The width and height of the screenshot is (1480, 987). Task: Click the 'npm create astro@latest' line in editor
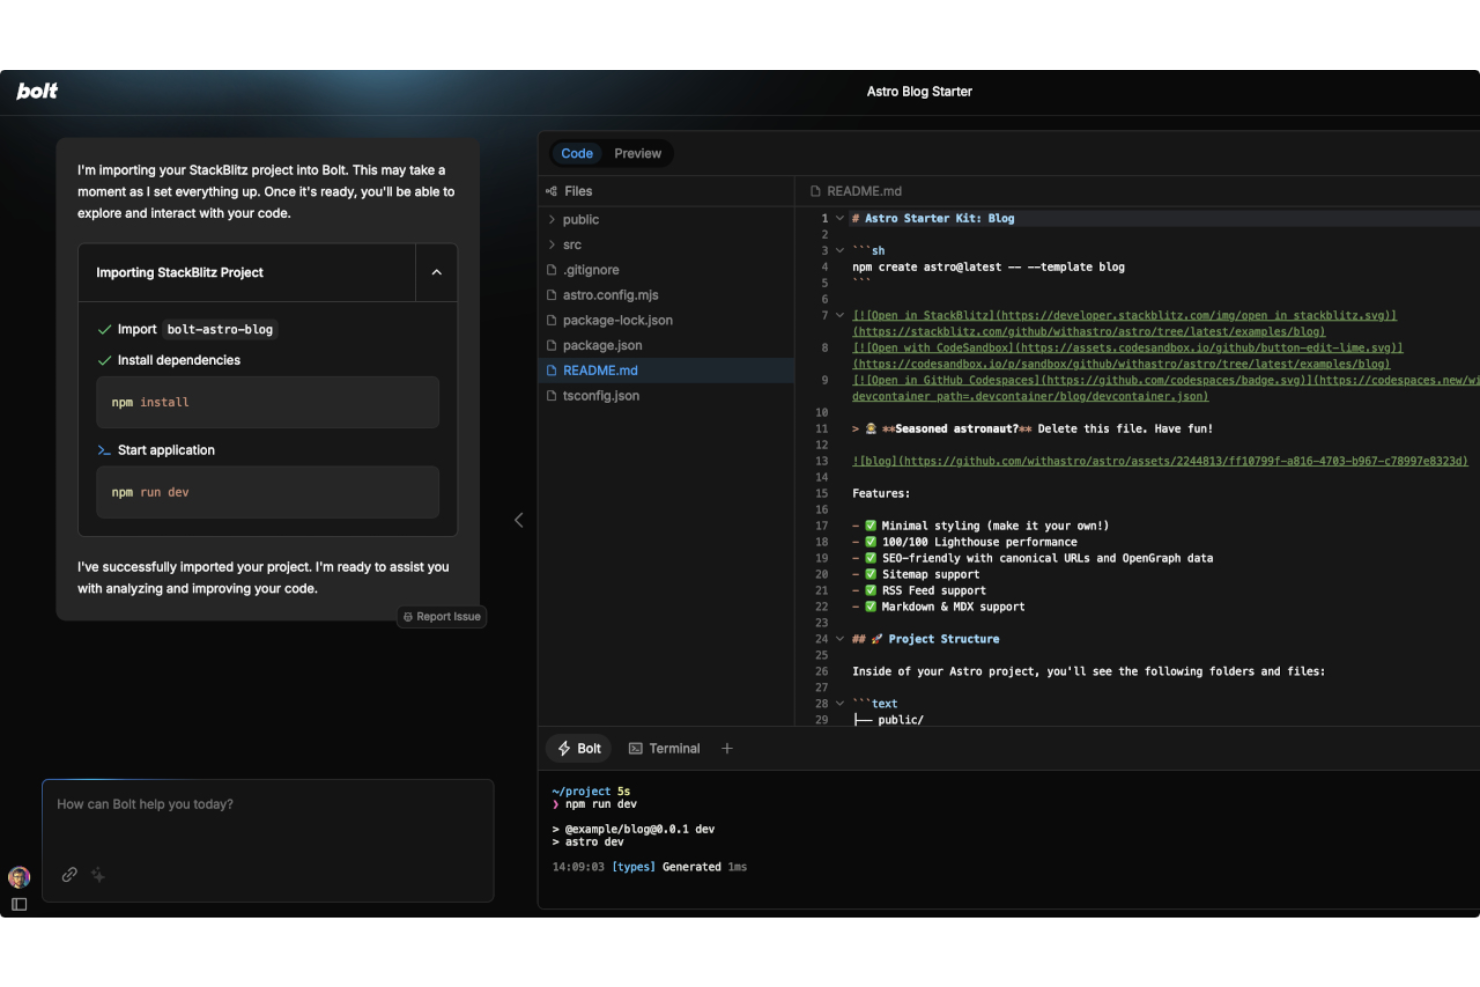click(988, 267)
